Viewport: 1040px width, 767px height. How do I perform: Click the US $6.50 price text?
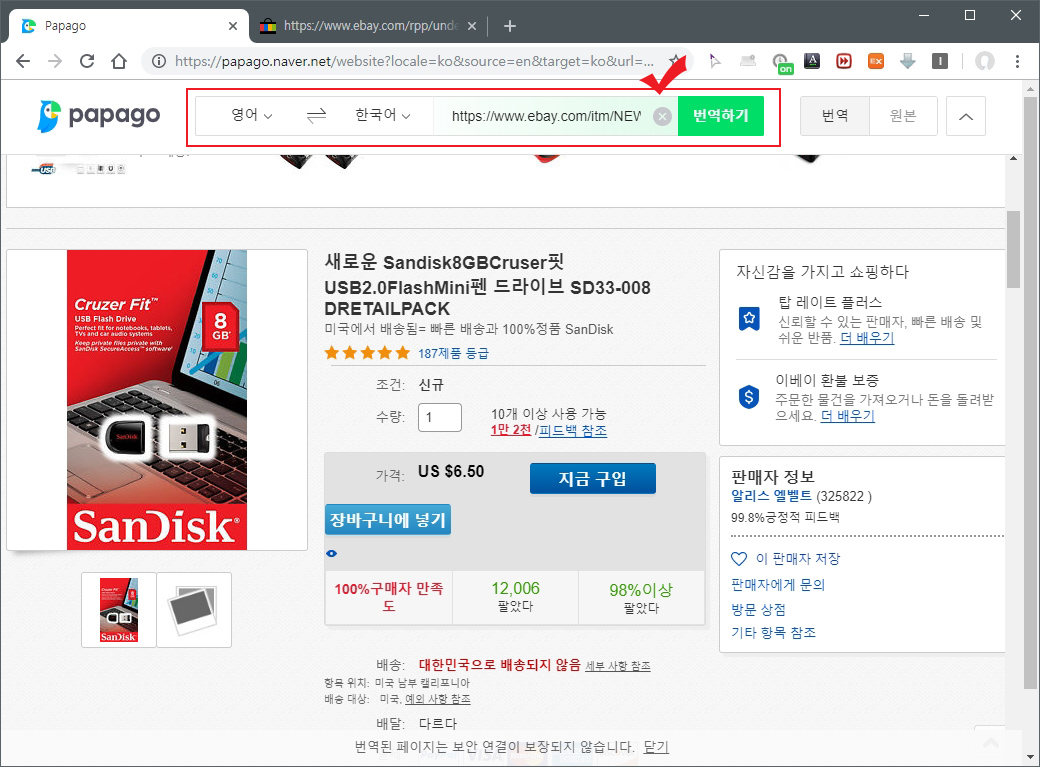451,471
